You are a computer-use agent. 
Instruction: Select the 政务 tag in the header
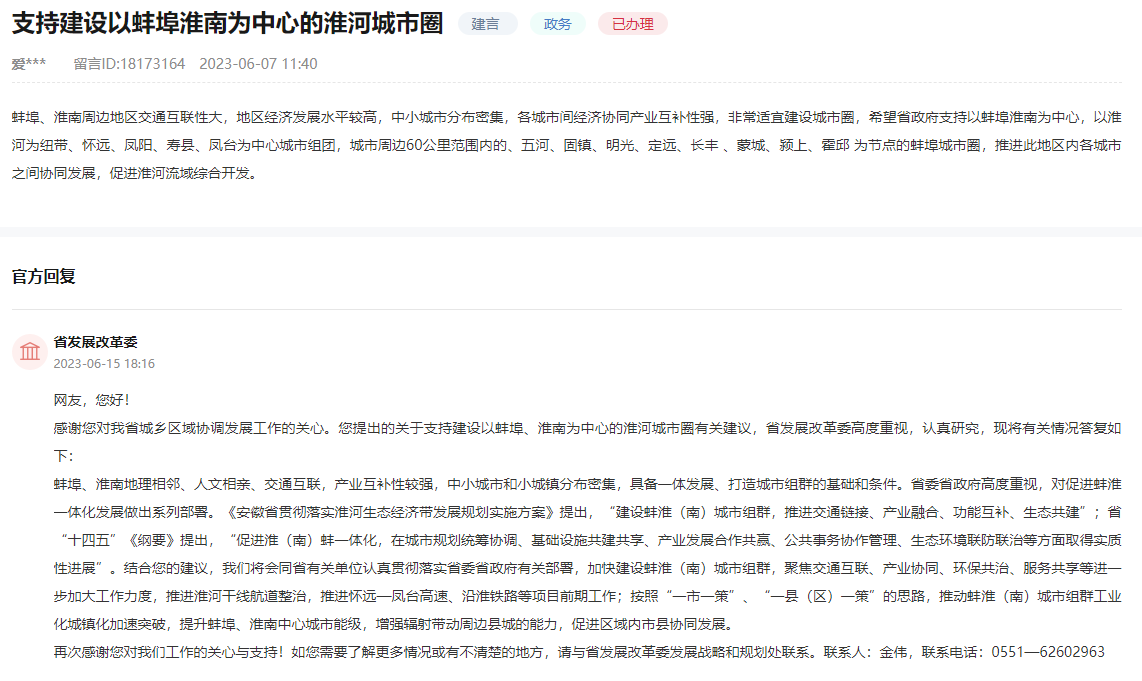(x=558, y=23)
